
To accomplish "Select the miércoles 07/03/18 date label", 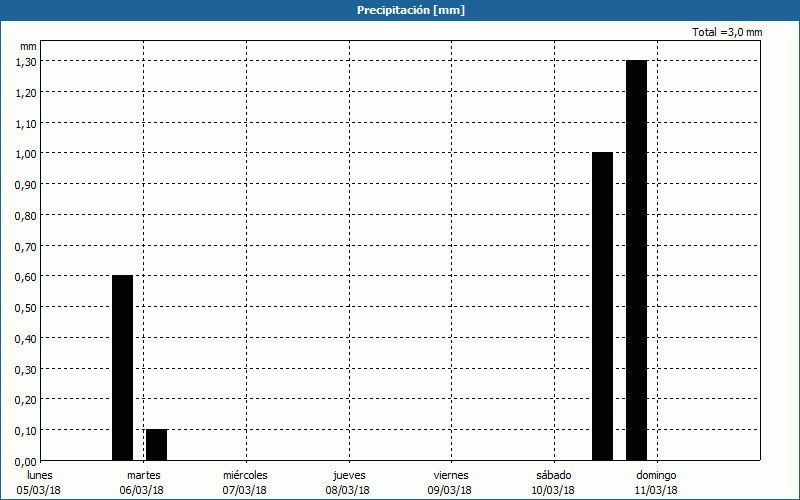I will (245, 482).
